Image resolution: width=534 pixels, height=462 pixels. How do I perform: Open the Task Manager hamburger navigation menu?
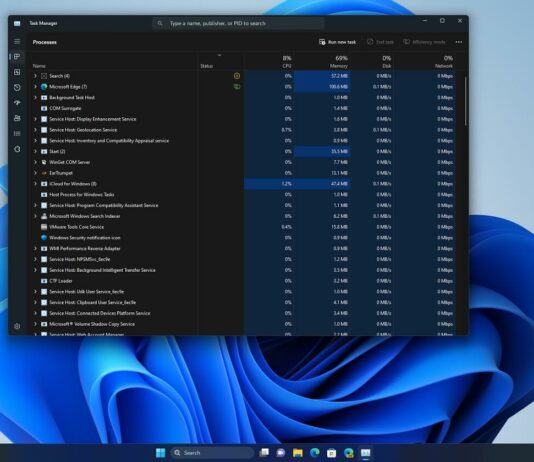point(17,42)
